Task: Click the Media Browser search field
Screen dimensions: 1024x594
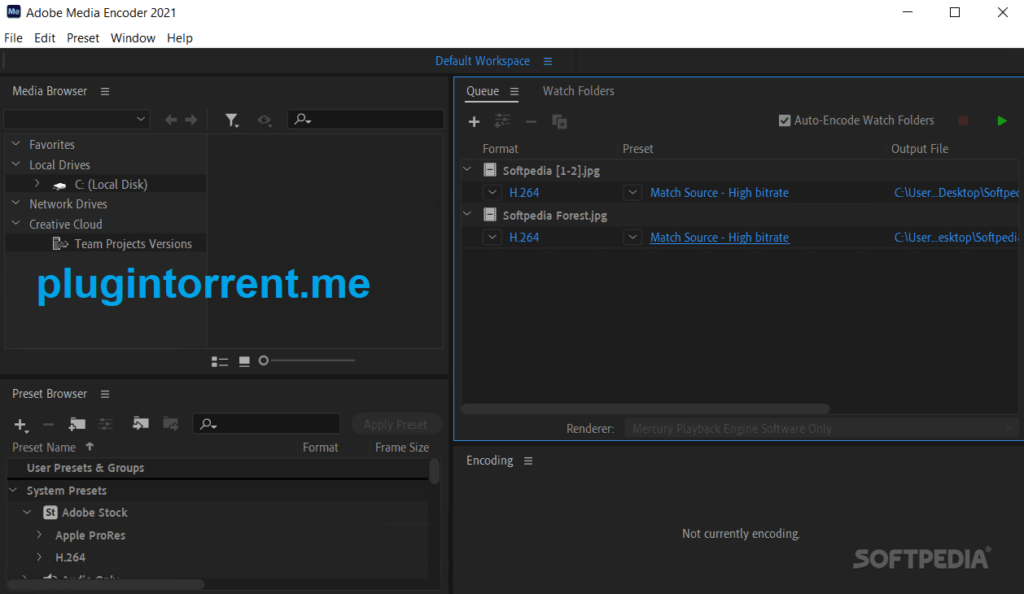Action: click(366, 119)
